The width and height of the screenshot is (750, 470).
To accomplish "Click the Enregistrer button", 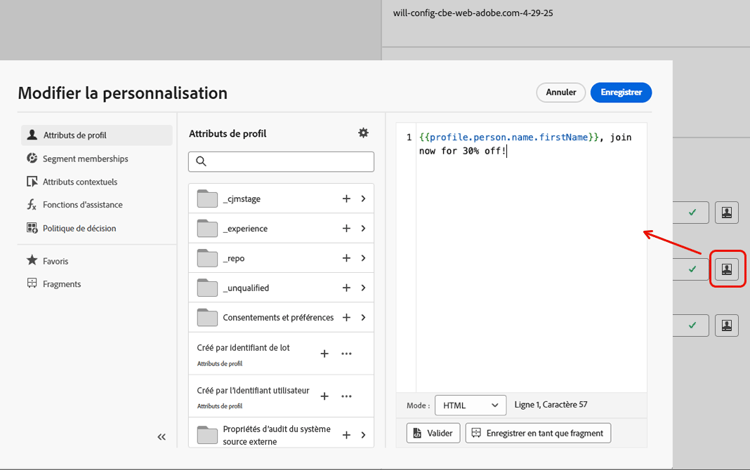I will point(621,92).
